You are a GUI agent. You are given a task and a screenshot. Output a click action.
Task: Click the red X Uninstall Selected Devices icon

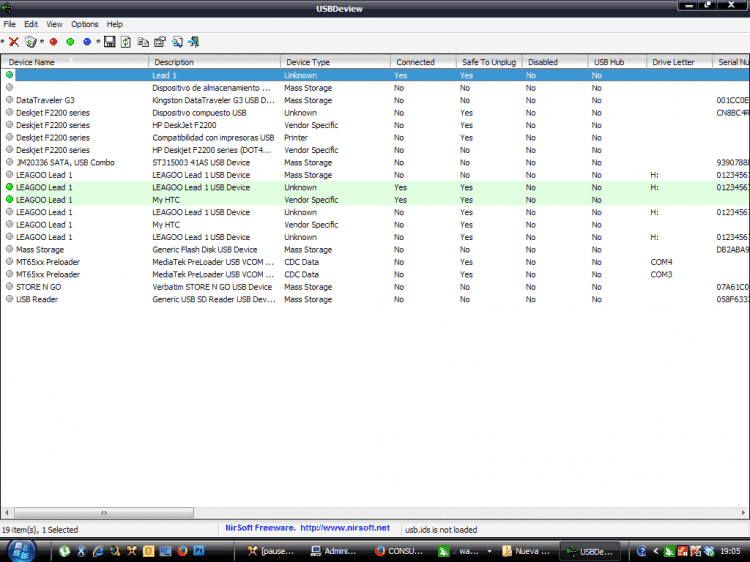click(x=14, y=42)
